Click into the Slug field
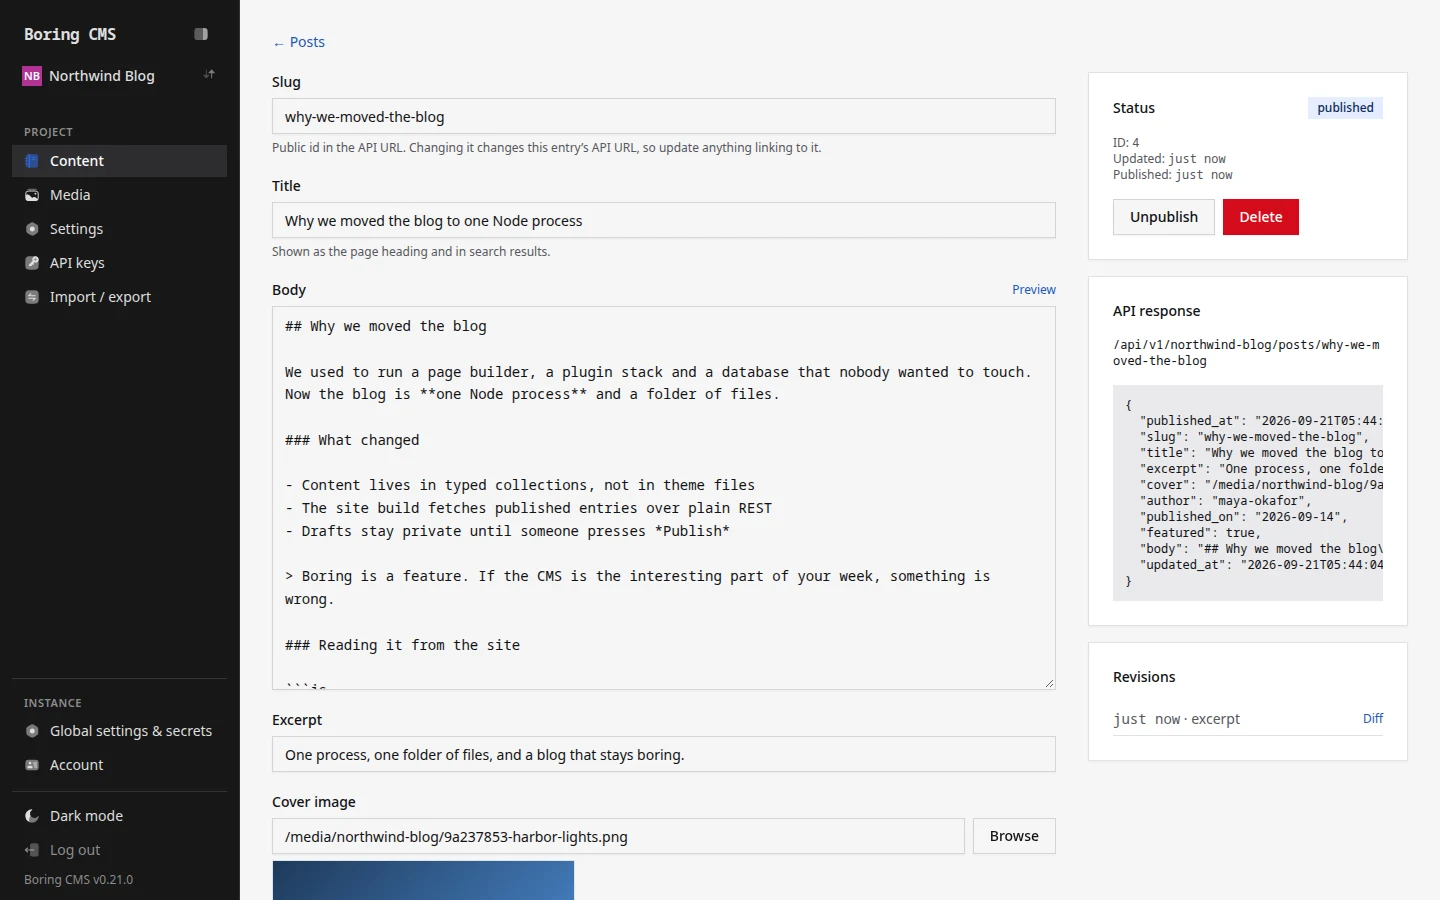 point(664,116)
